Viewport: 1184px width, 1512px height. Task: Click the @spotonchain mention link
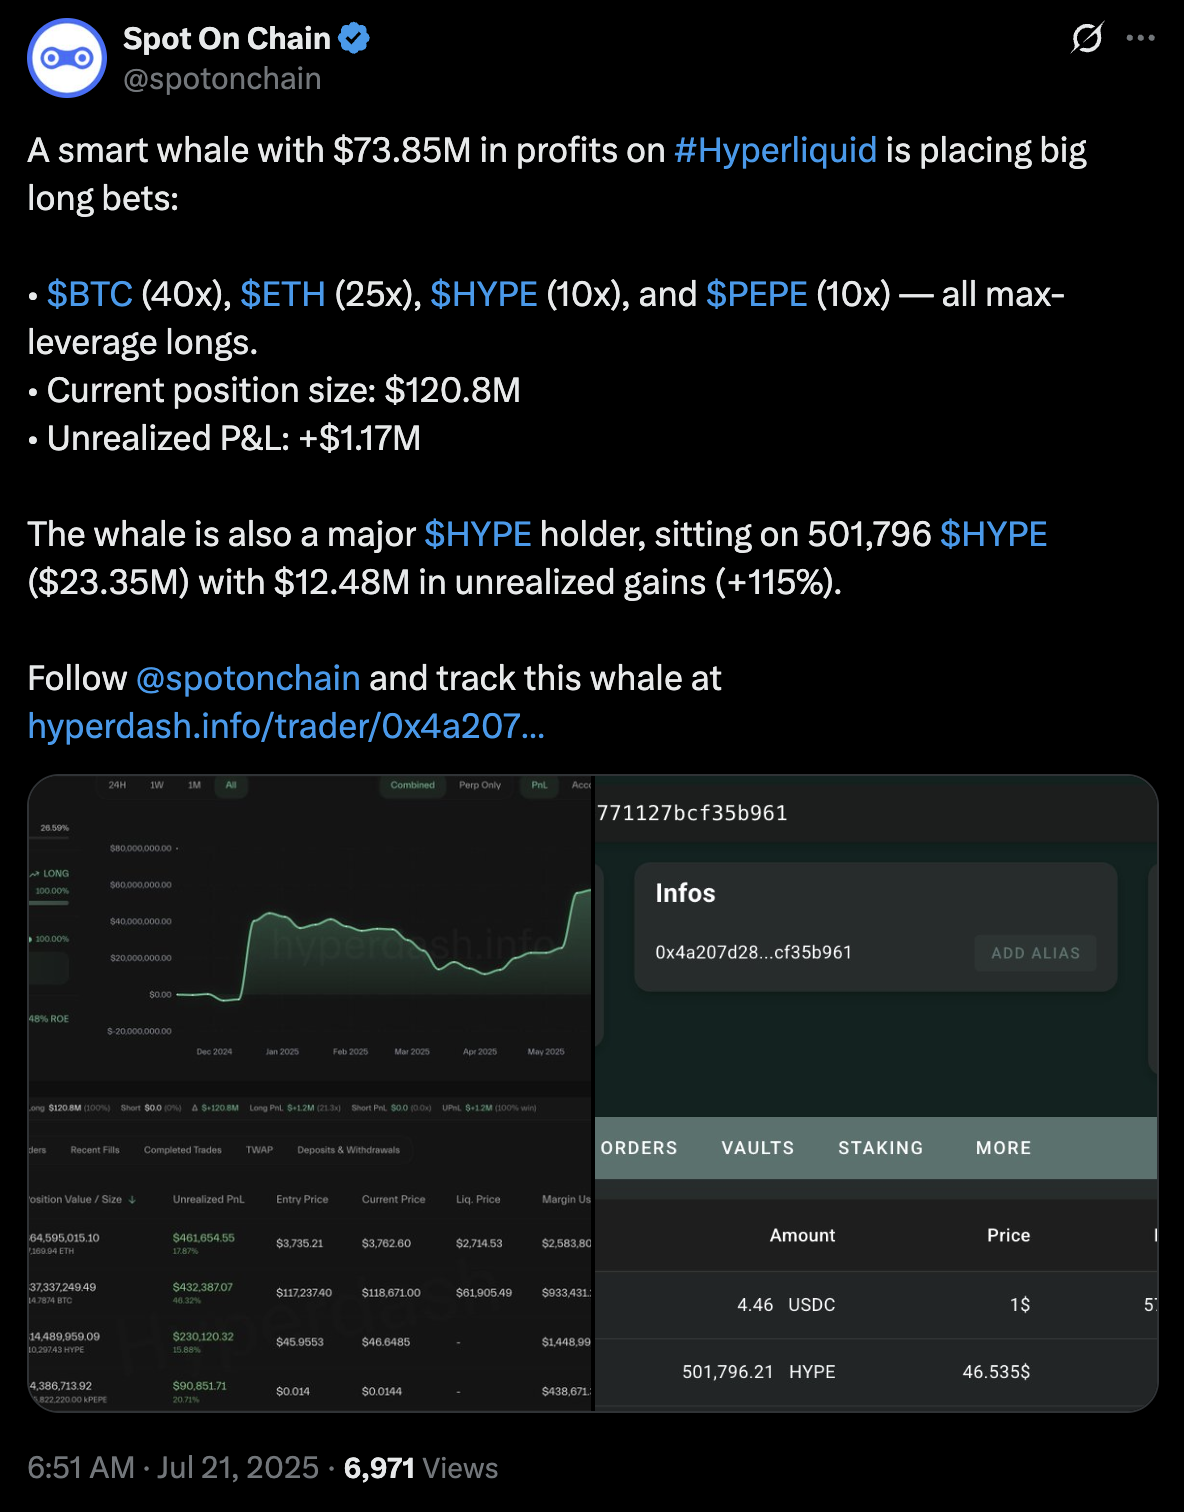[x=248, y=678]
